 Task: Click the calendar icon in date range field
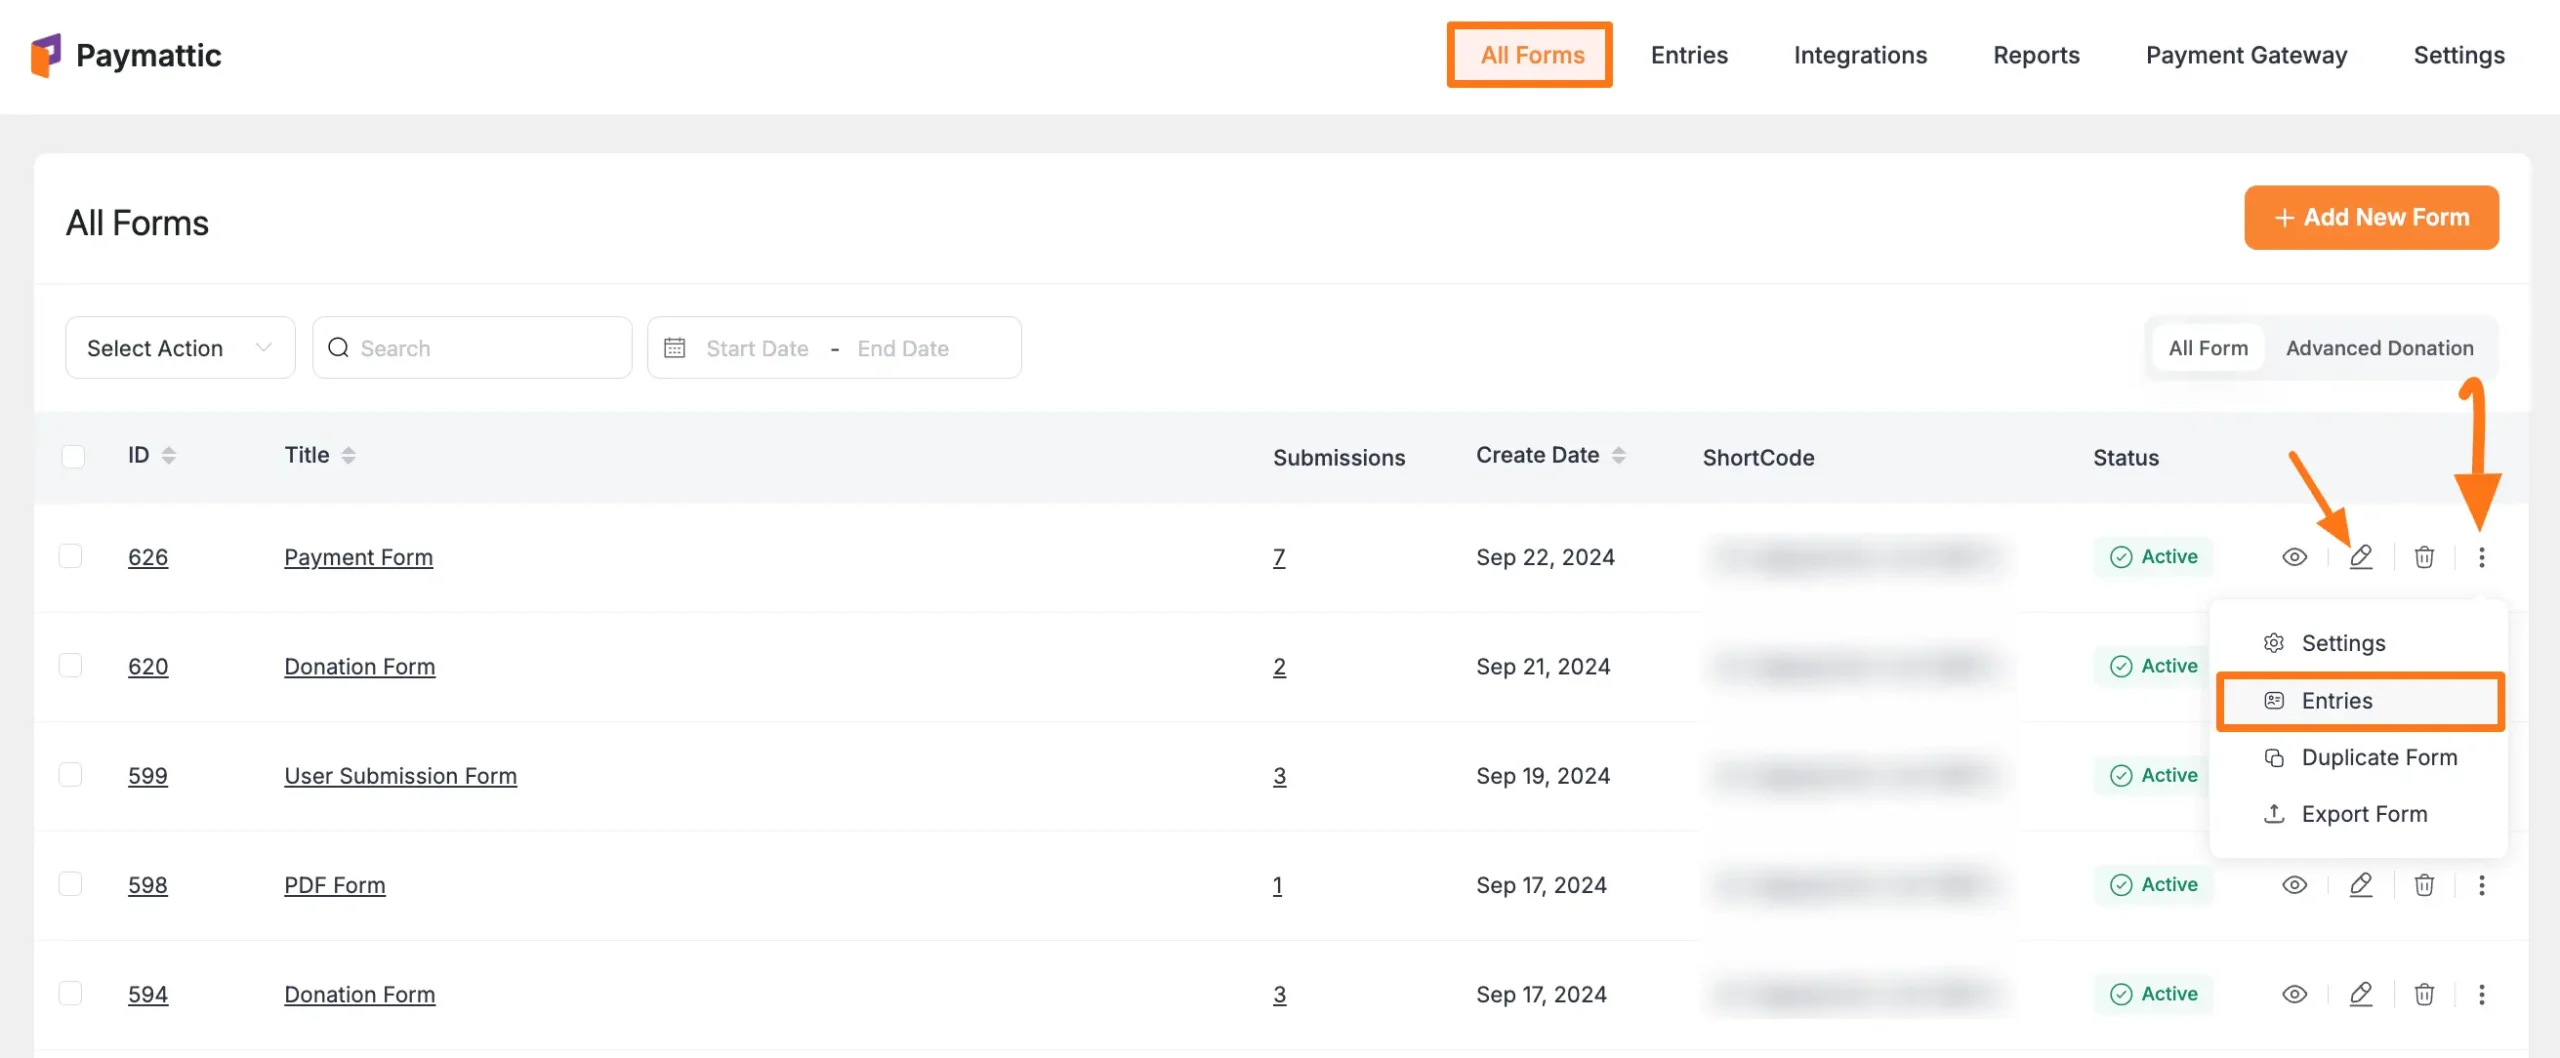675,348
